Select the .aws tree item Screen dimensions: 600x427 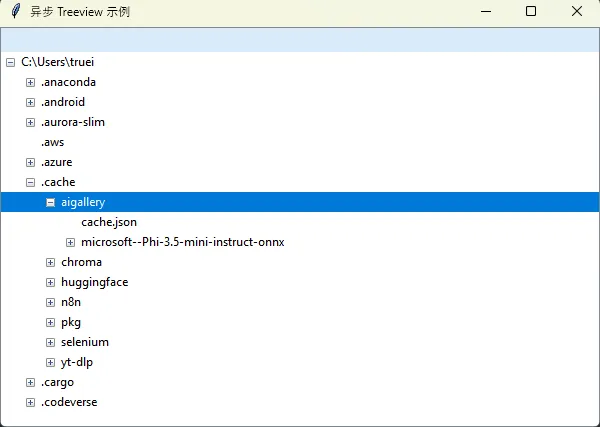coord(52,142)
